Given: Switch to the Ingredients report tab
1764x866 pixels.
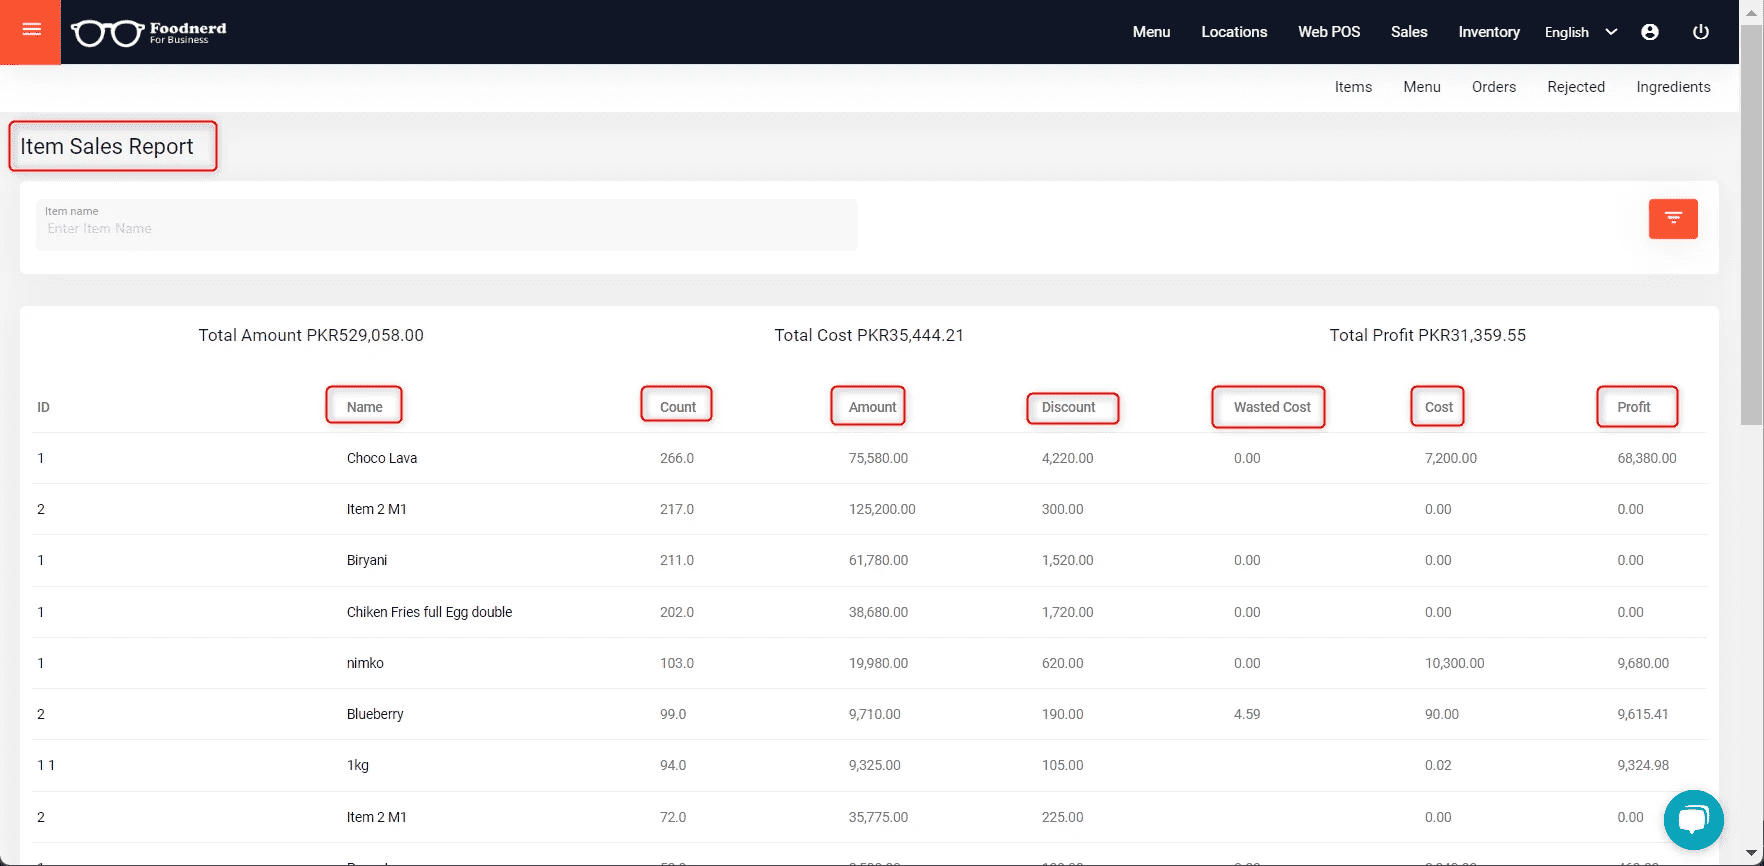Looking at the screenshot, I should pyautogui.click(x=1673, y=87).
